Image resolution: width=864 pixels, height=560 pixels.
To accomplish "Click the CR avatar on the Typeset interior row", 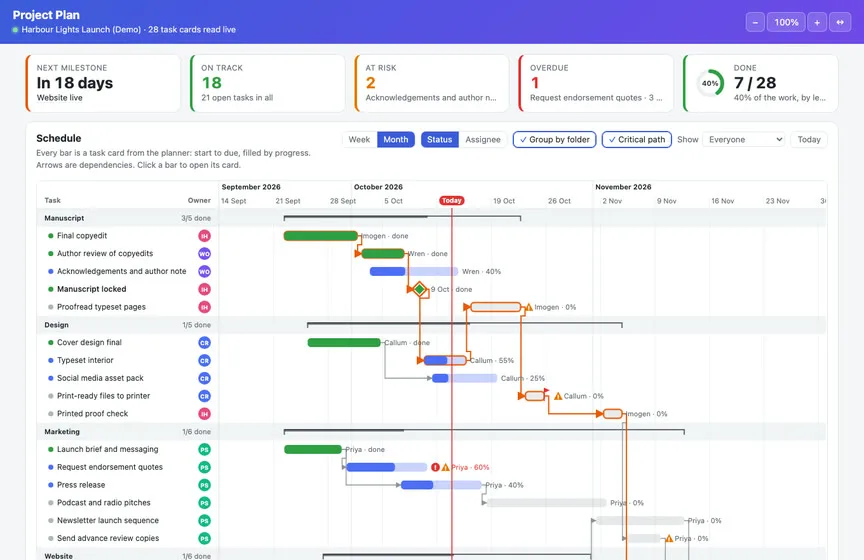I will pyautogui.click(x=204, y=360).
